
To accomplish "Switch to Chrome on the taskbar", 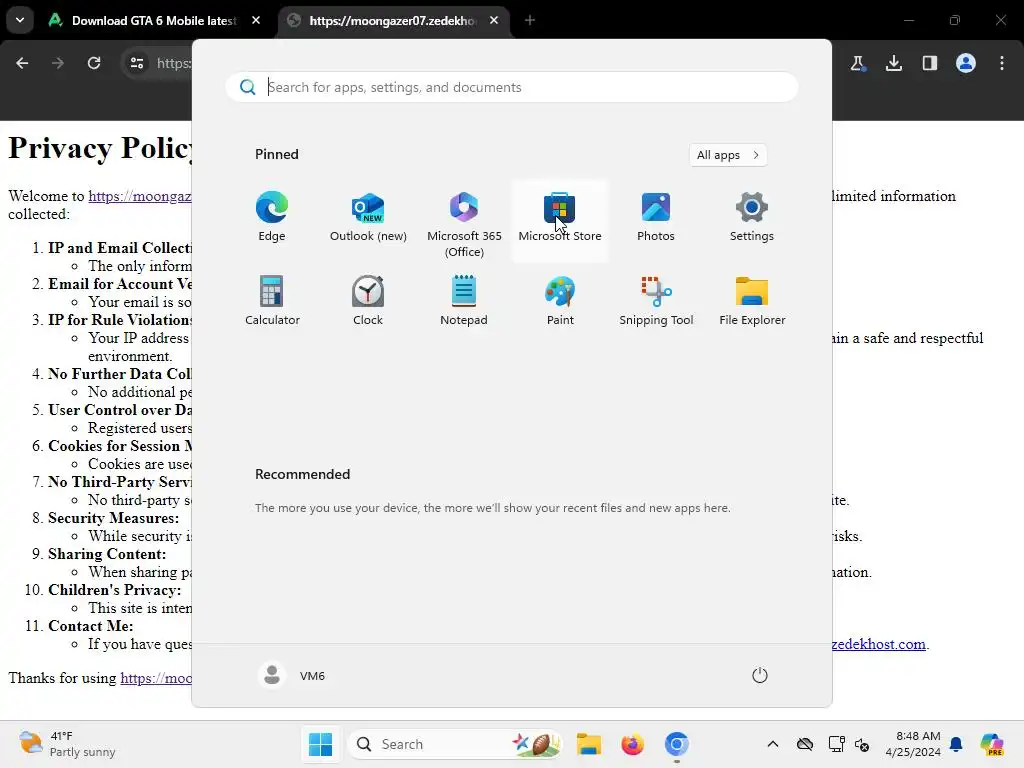I will (x=677, y=744).
